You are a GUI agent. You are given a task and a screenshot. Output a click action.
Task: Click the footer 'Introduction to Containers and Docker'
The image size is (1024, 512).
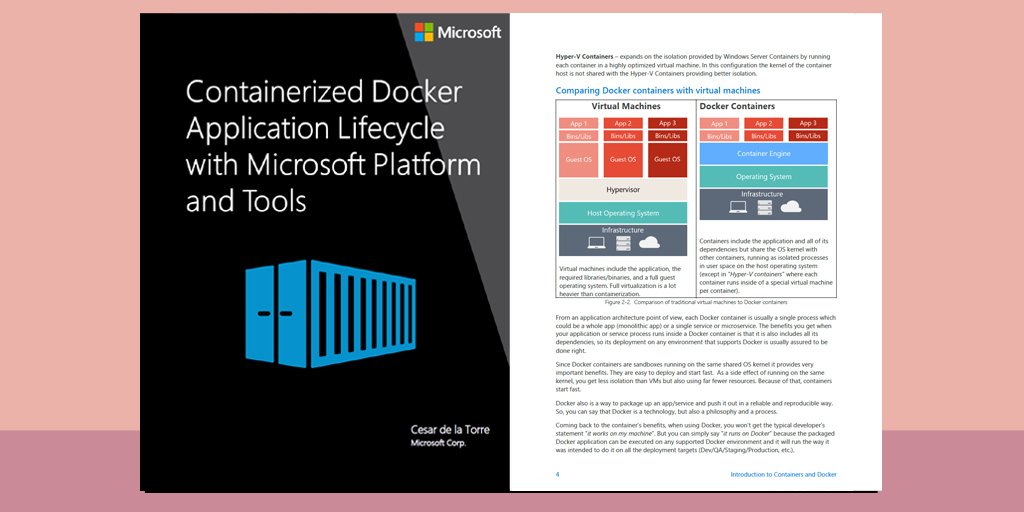point(783,475)
